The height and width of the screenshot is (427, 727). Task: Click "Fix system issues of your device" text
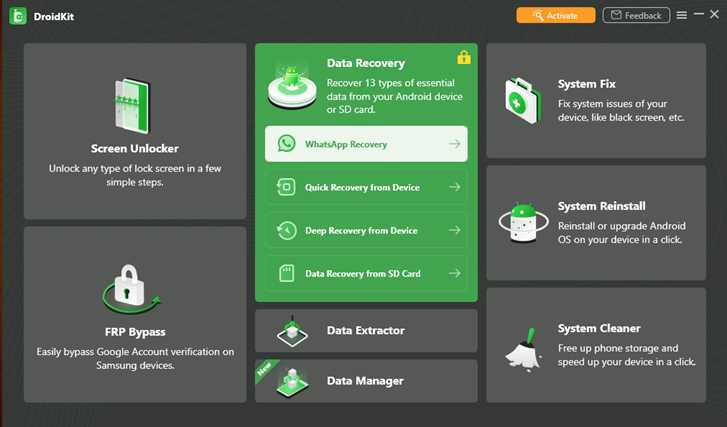621,110
